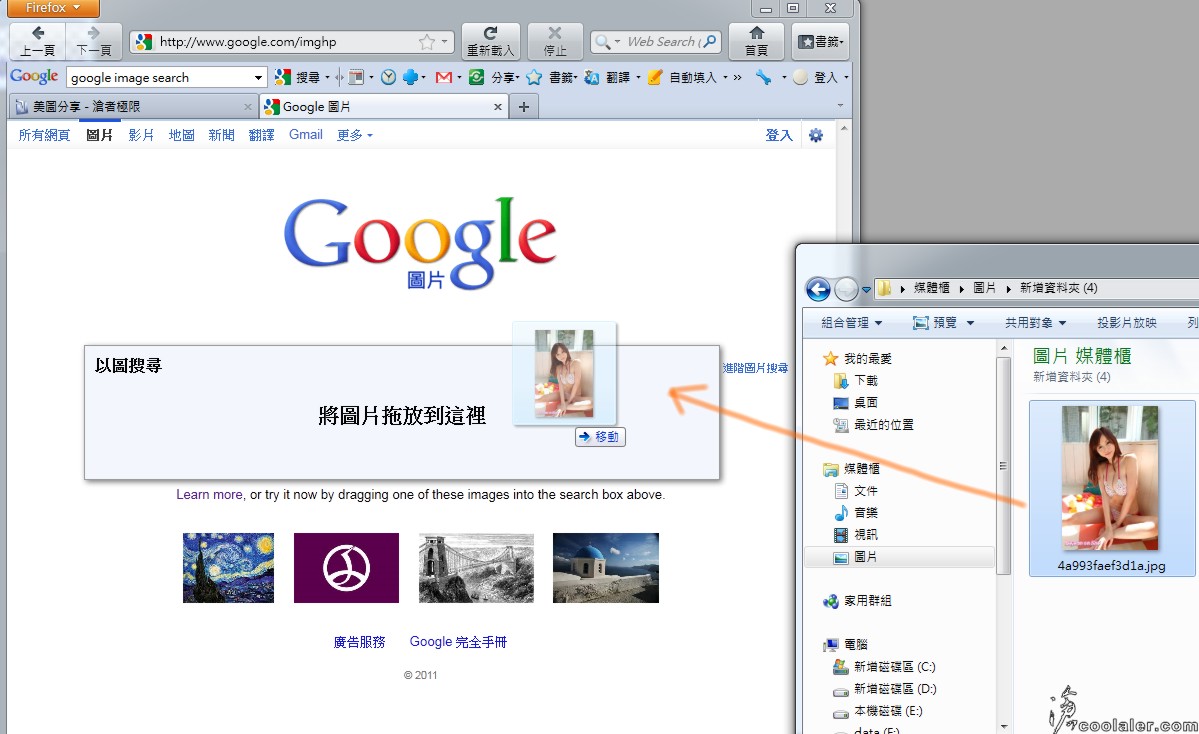Click the Web Search input field
The width and height of the screenshot is (1199, 734).
point(661,42)
